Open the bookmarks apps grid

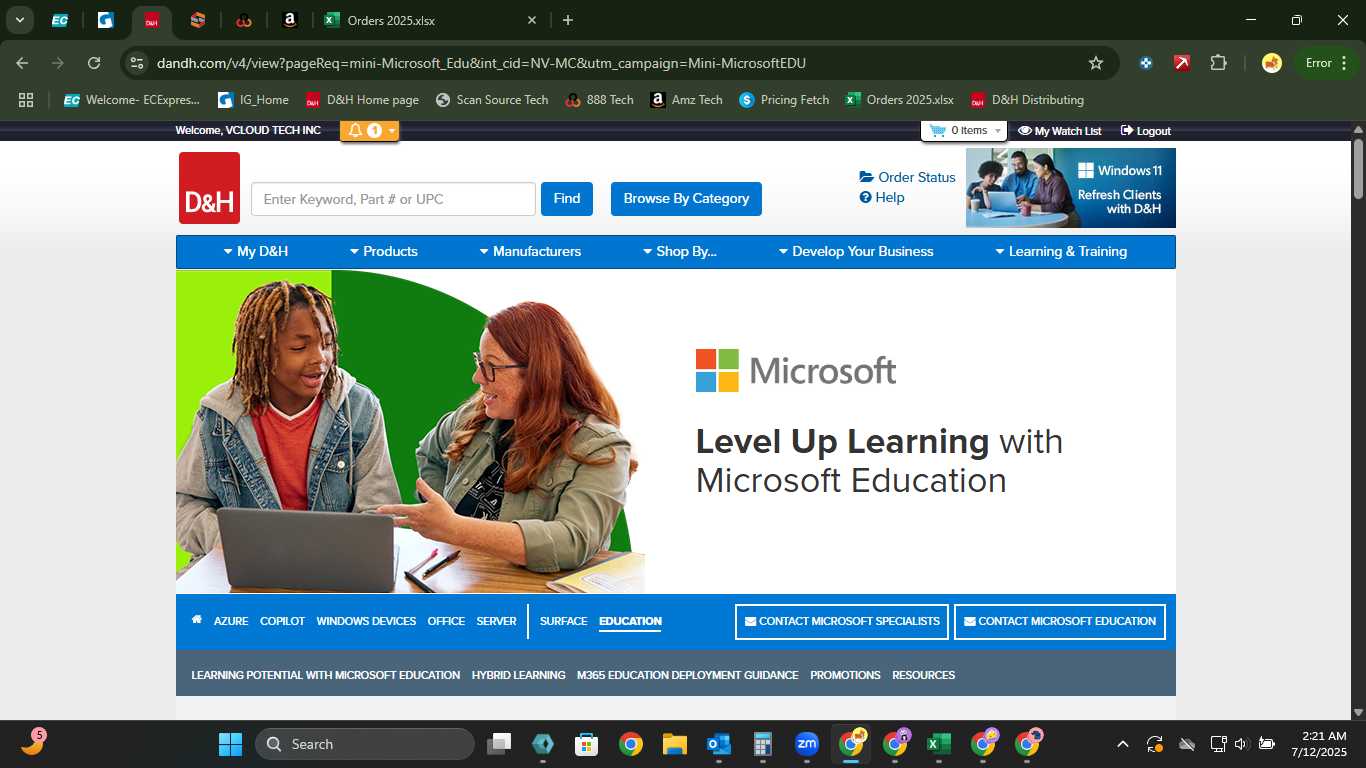pyautogui.click(x=26, y=100)
